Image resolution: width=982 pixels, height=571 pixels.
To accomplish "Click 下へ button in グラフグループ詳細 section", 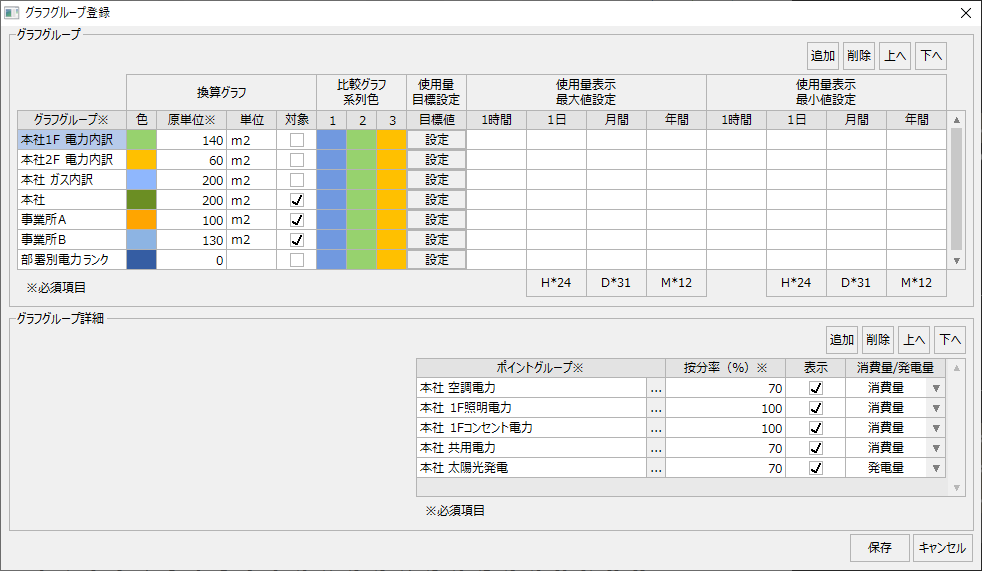I will [950, 340].
